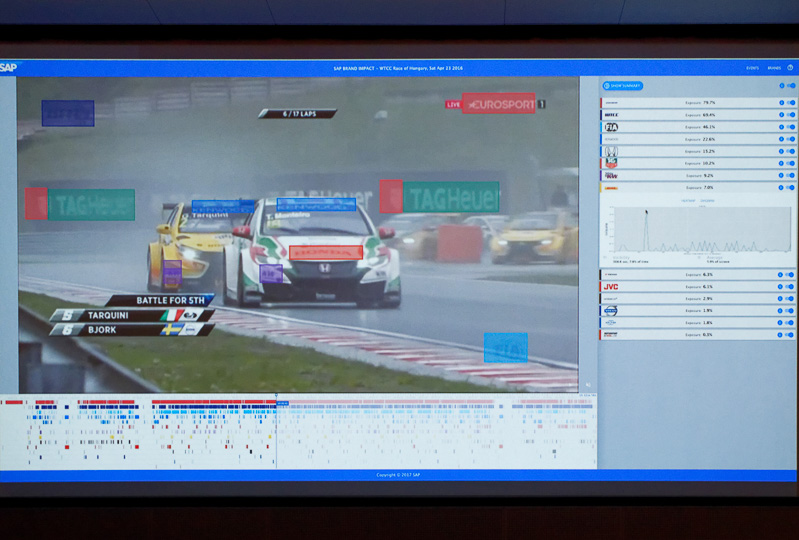Expand the 2.9% exposure brand row
Screen dimensions: 799x540
pyautogui.click(x=698, y=299)
